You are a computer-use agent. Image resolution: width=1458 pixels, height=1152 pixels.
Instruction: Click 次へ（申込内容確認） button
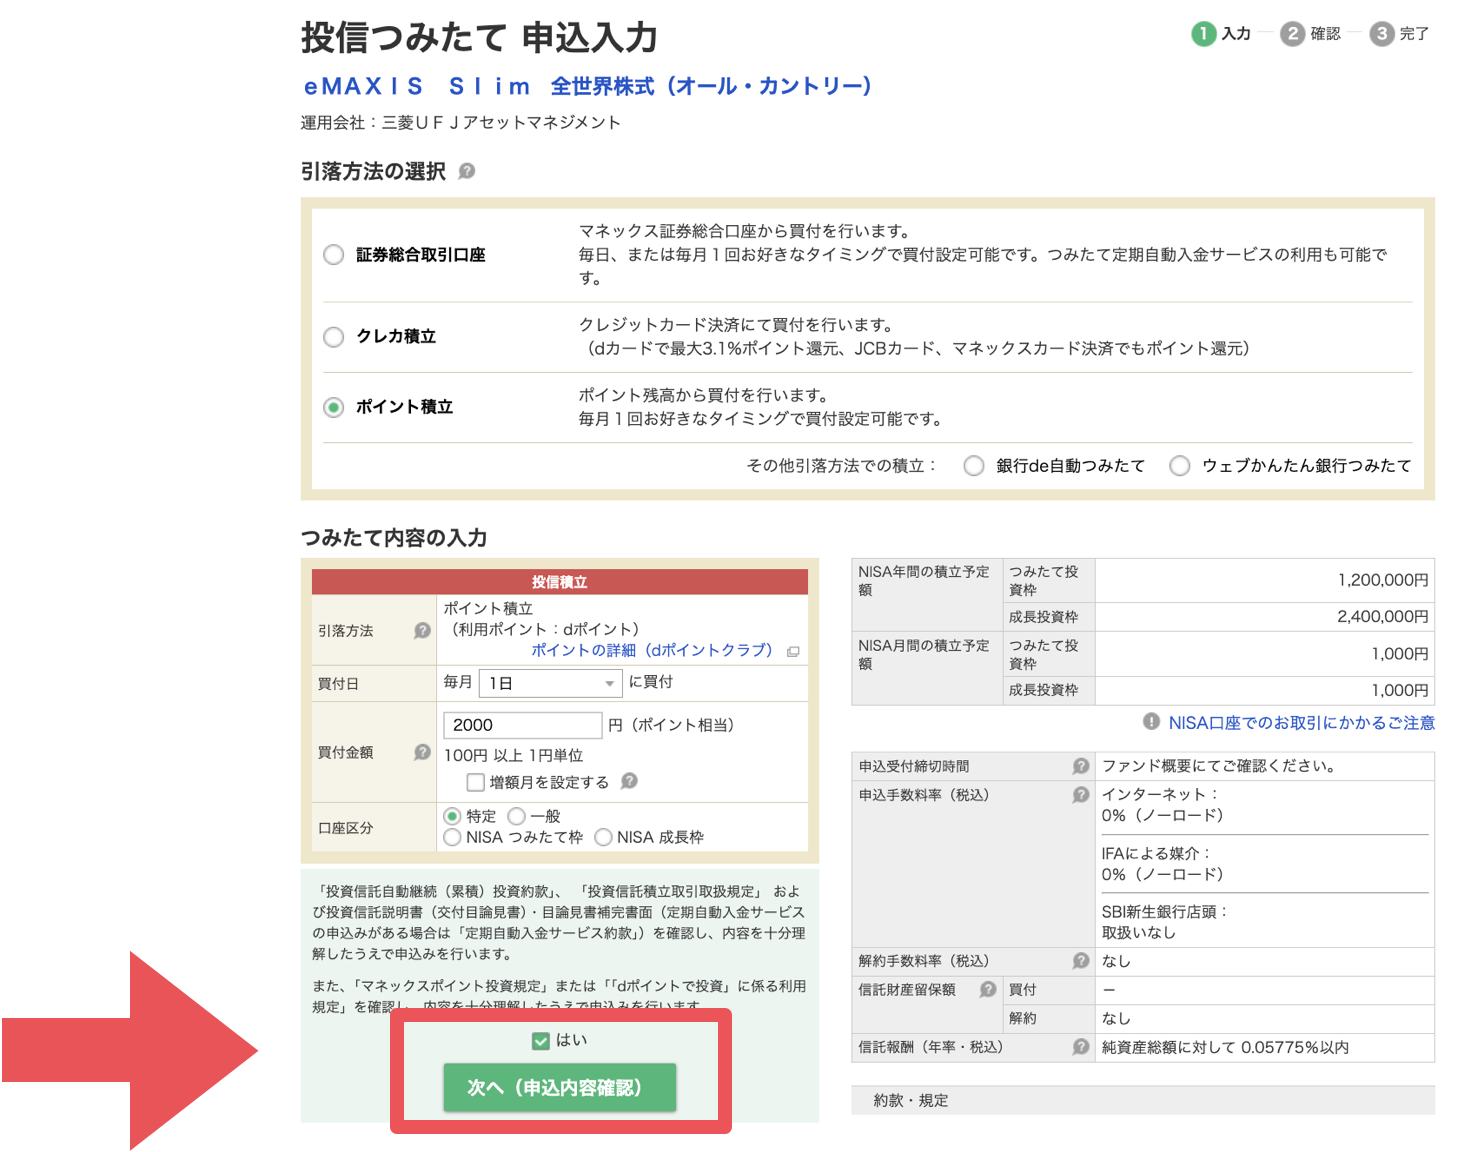[x=560, y=1088]
